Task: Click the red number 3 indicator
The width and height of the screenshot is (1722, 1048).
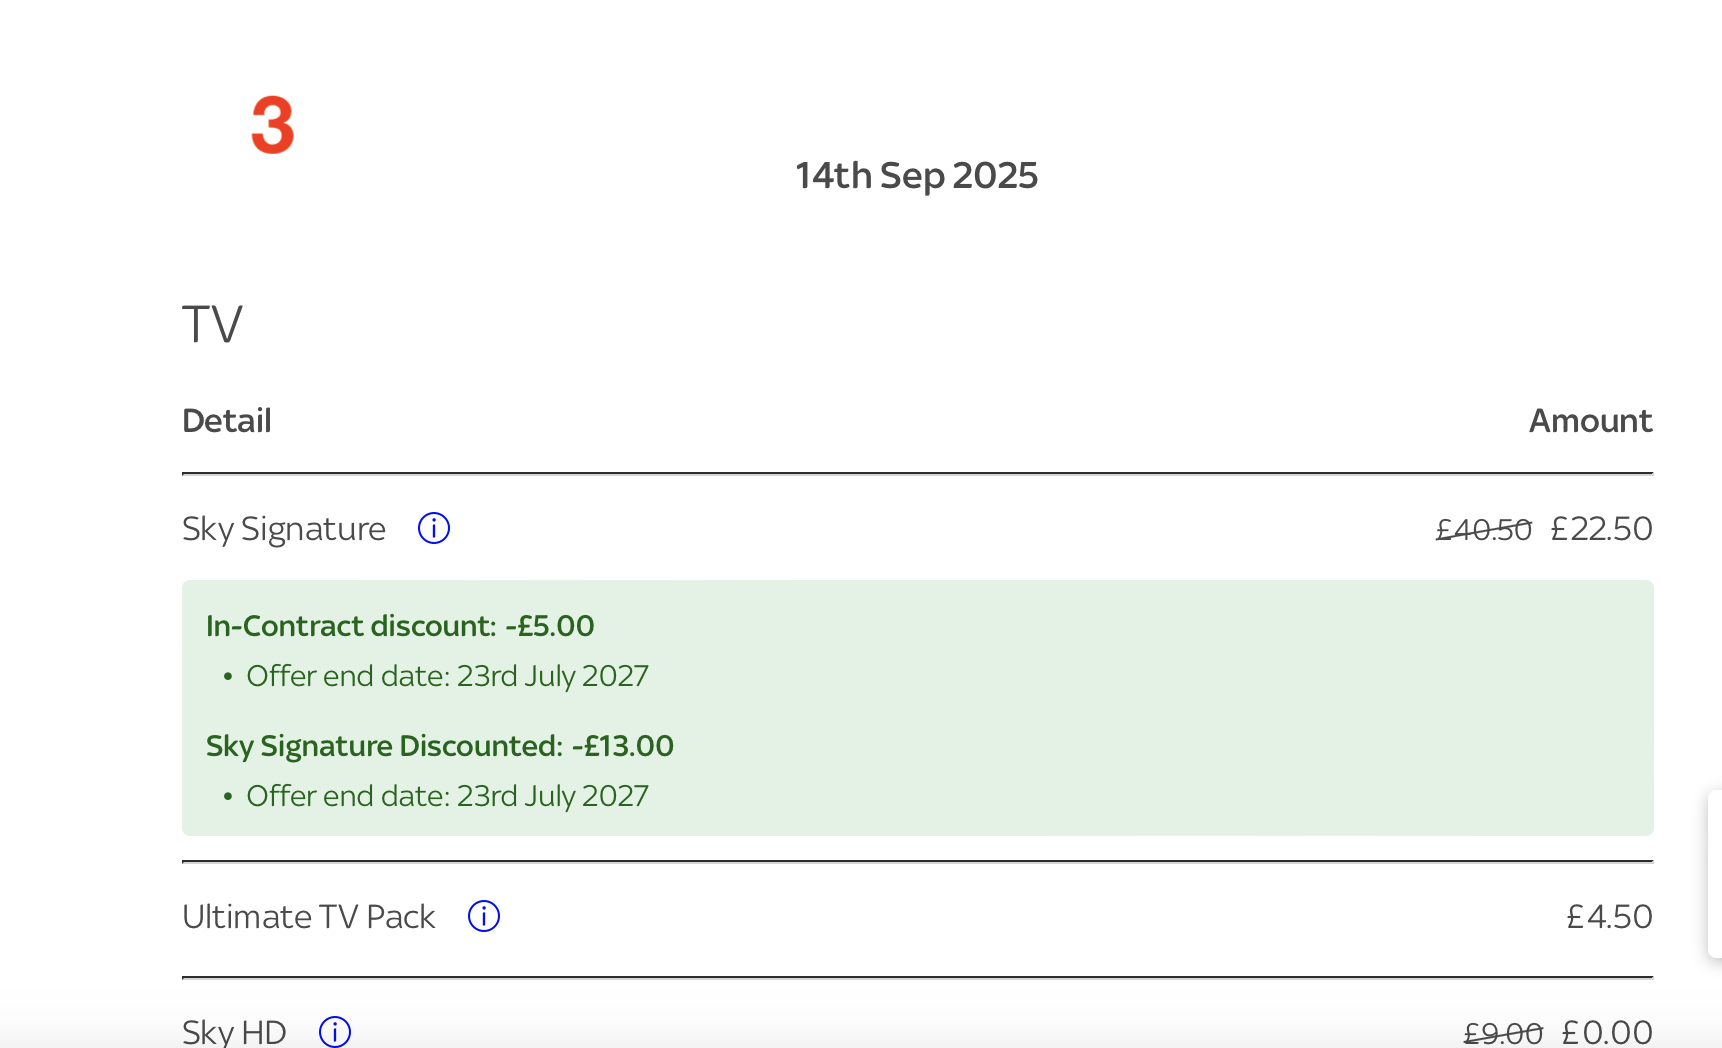Action: [x=272, y=123]
